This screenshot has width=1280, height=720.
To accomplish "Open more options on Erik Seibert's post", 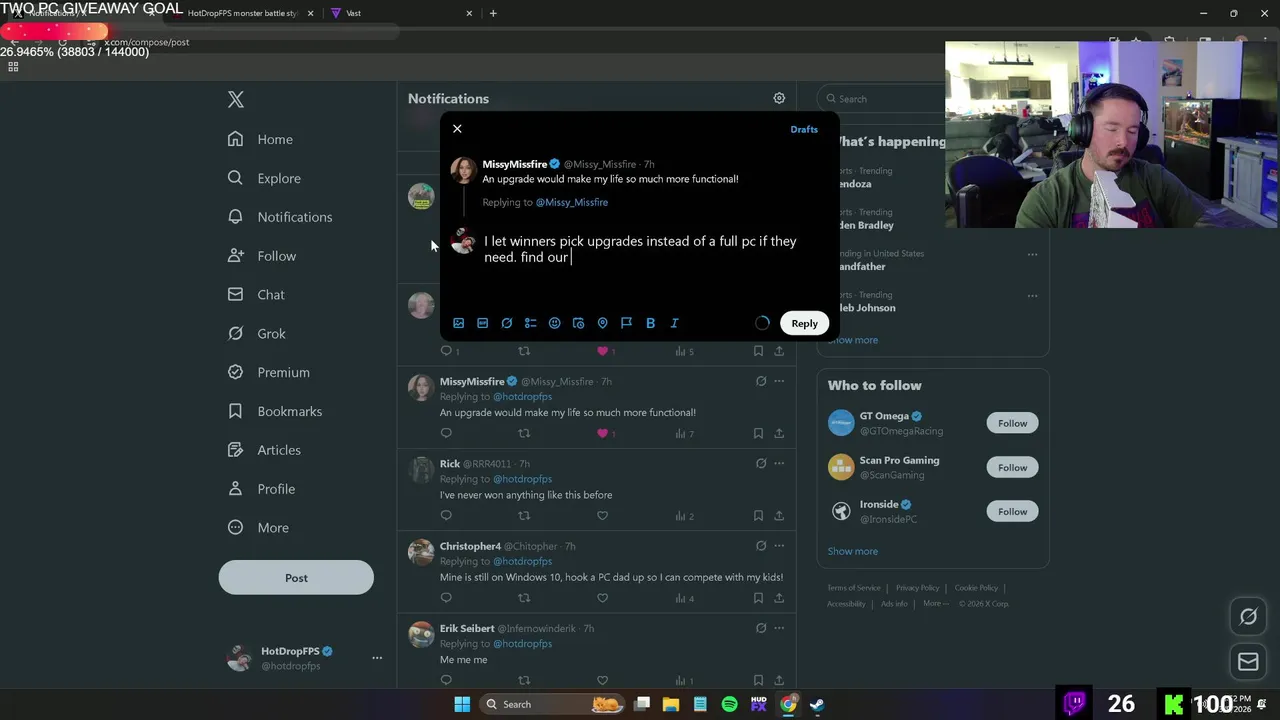I will click(x=779, y=628).
